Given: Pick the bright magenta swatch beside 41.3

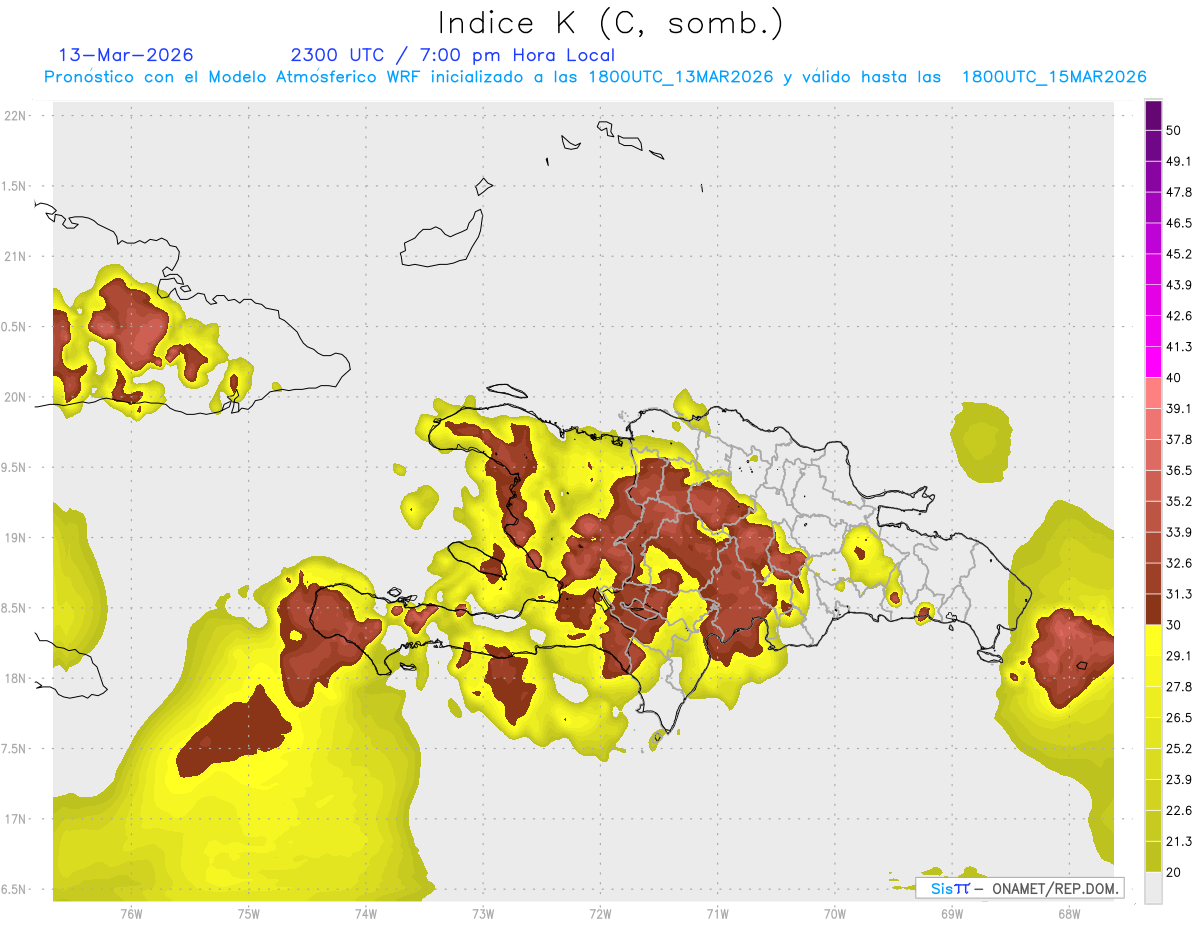Looking at the screenshot, I should click(x=1153, y=362).
